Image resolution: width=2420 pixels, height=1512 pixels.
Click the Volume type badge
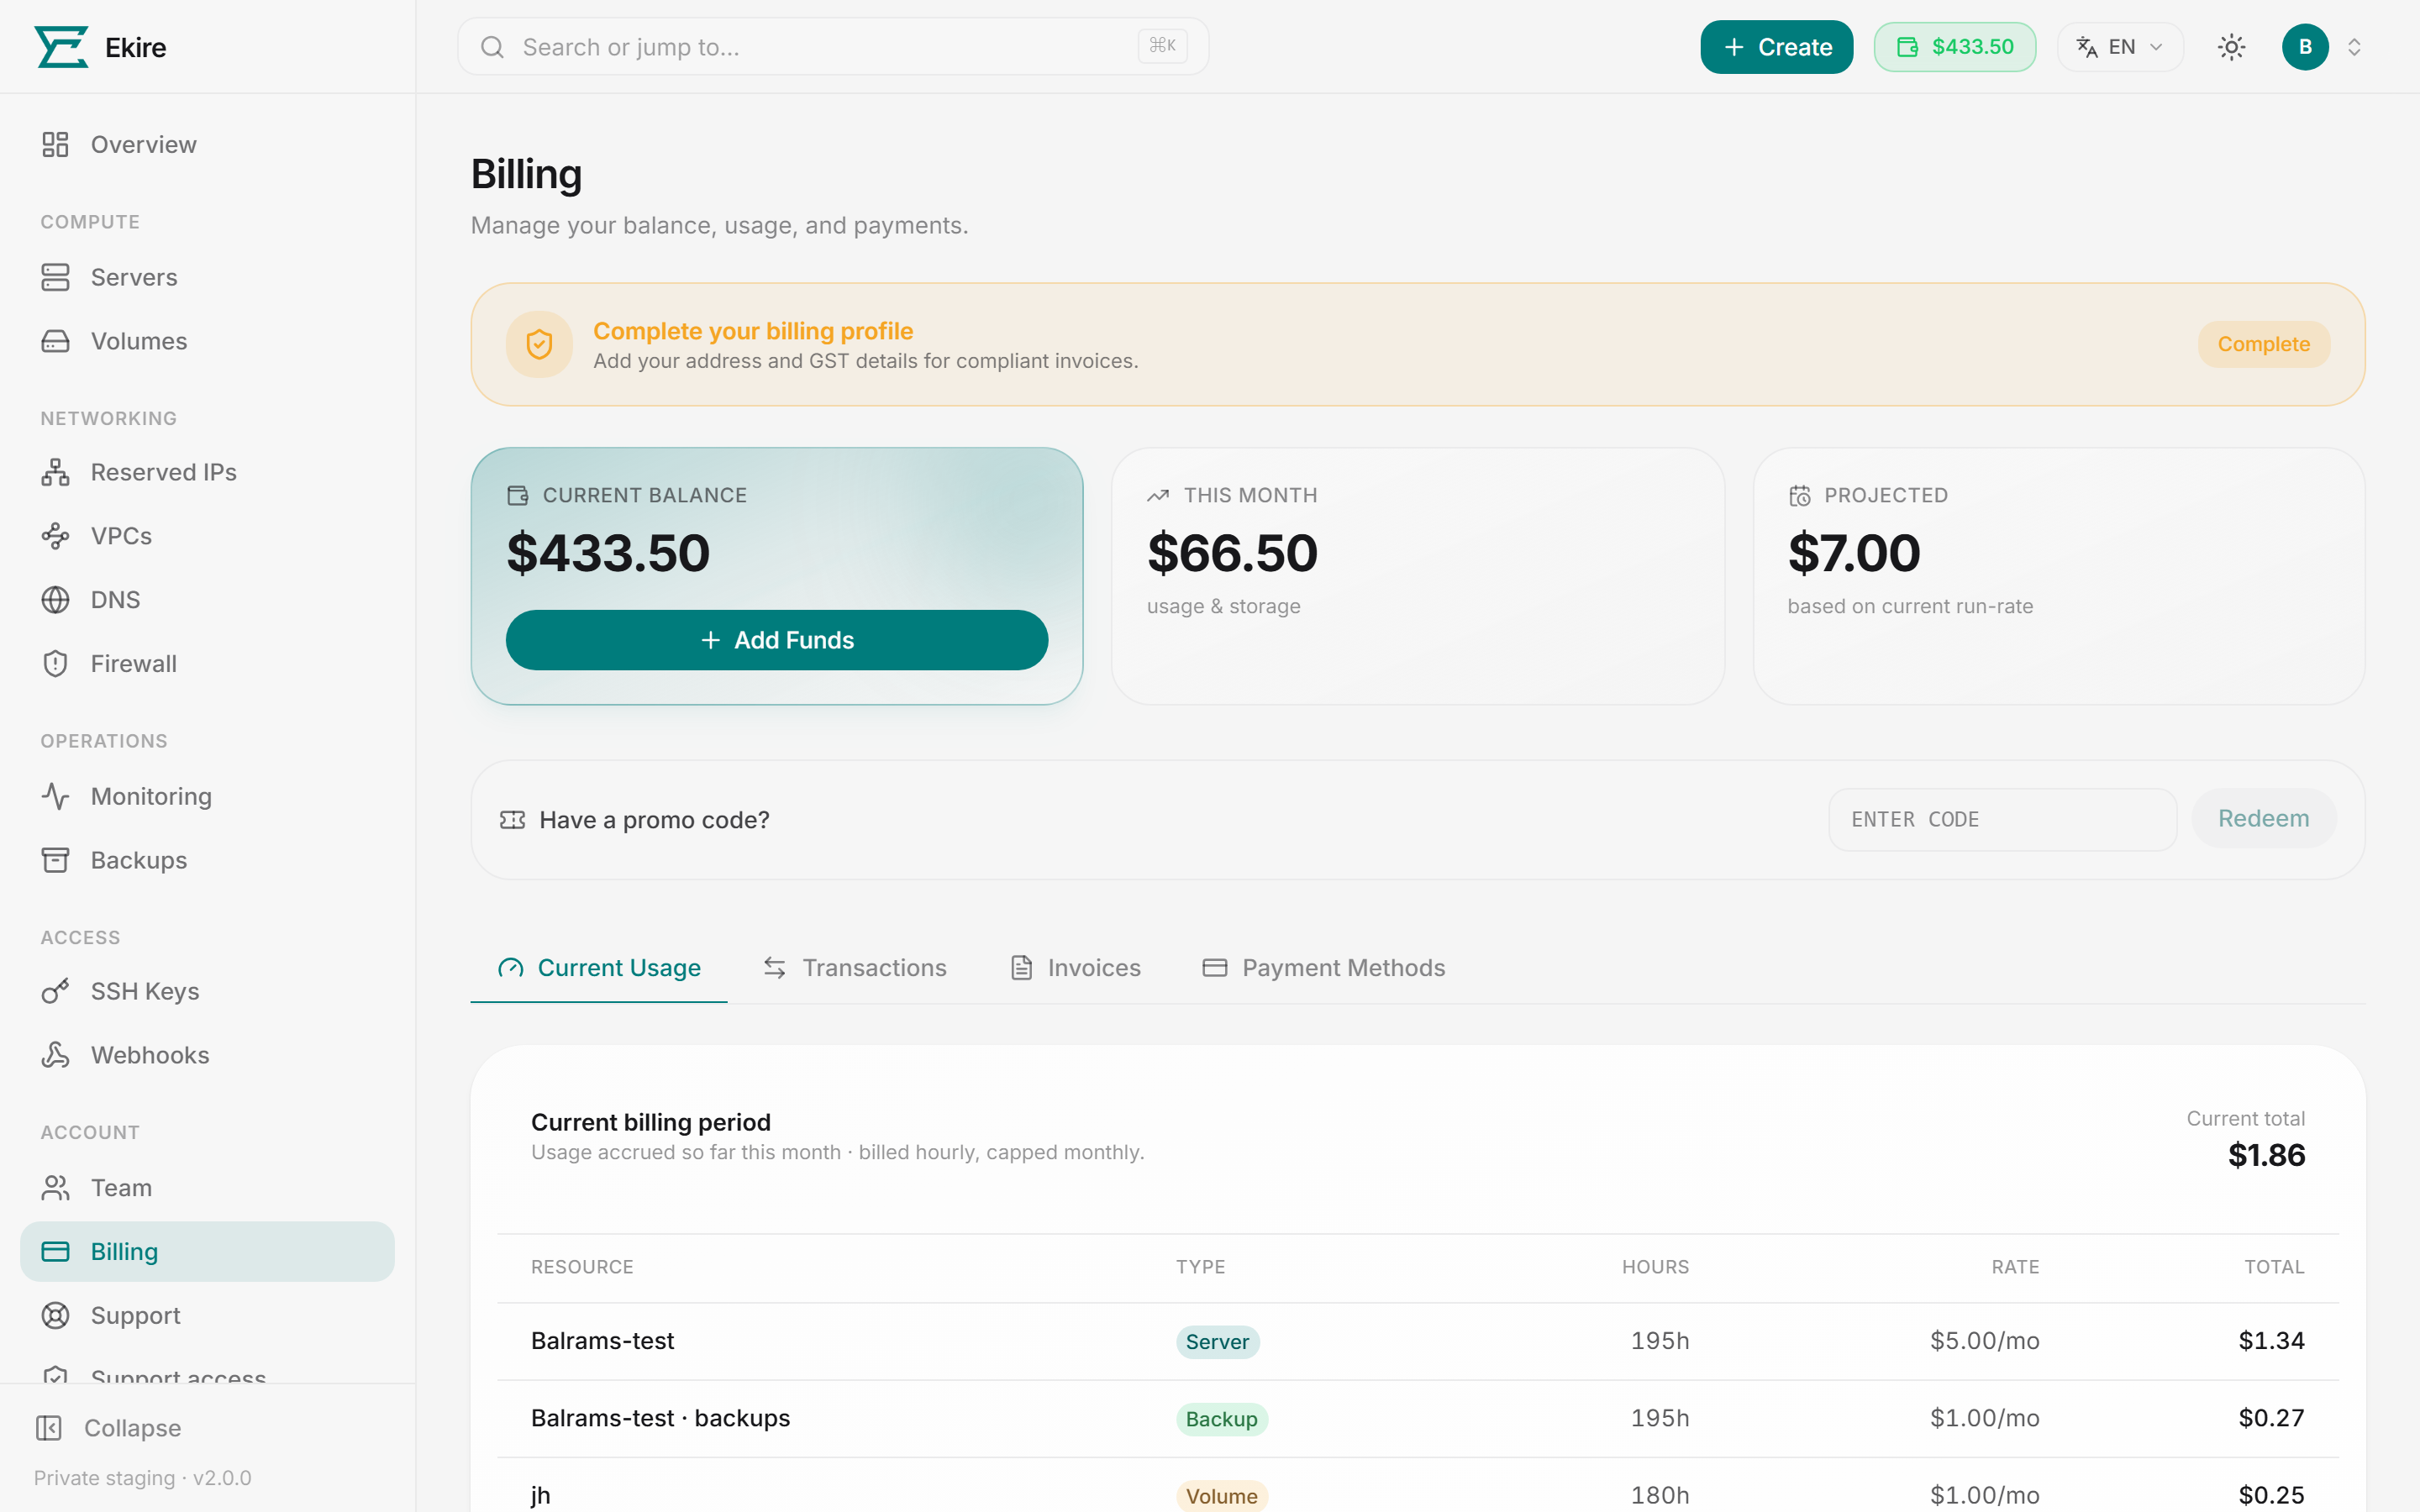1221,1496
